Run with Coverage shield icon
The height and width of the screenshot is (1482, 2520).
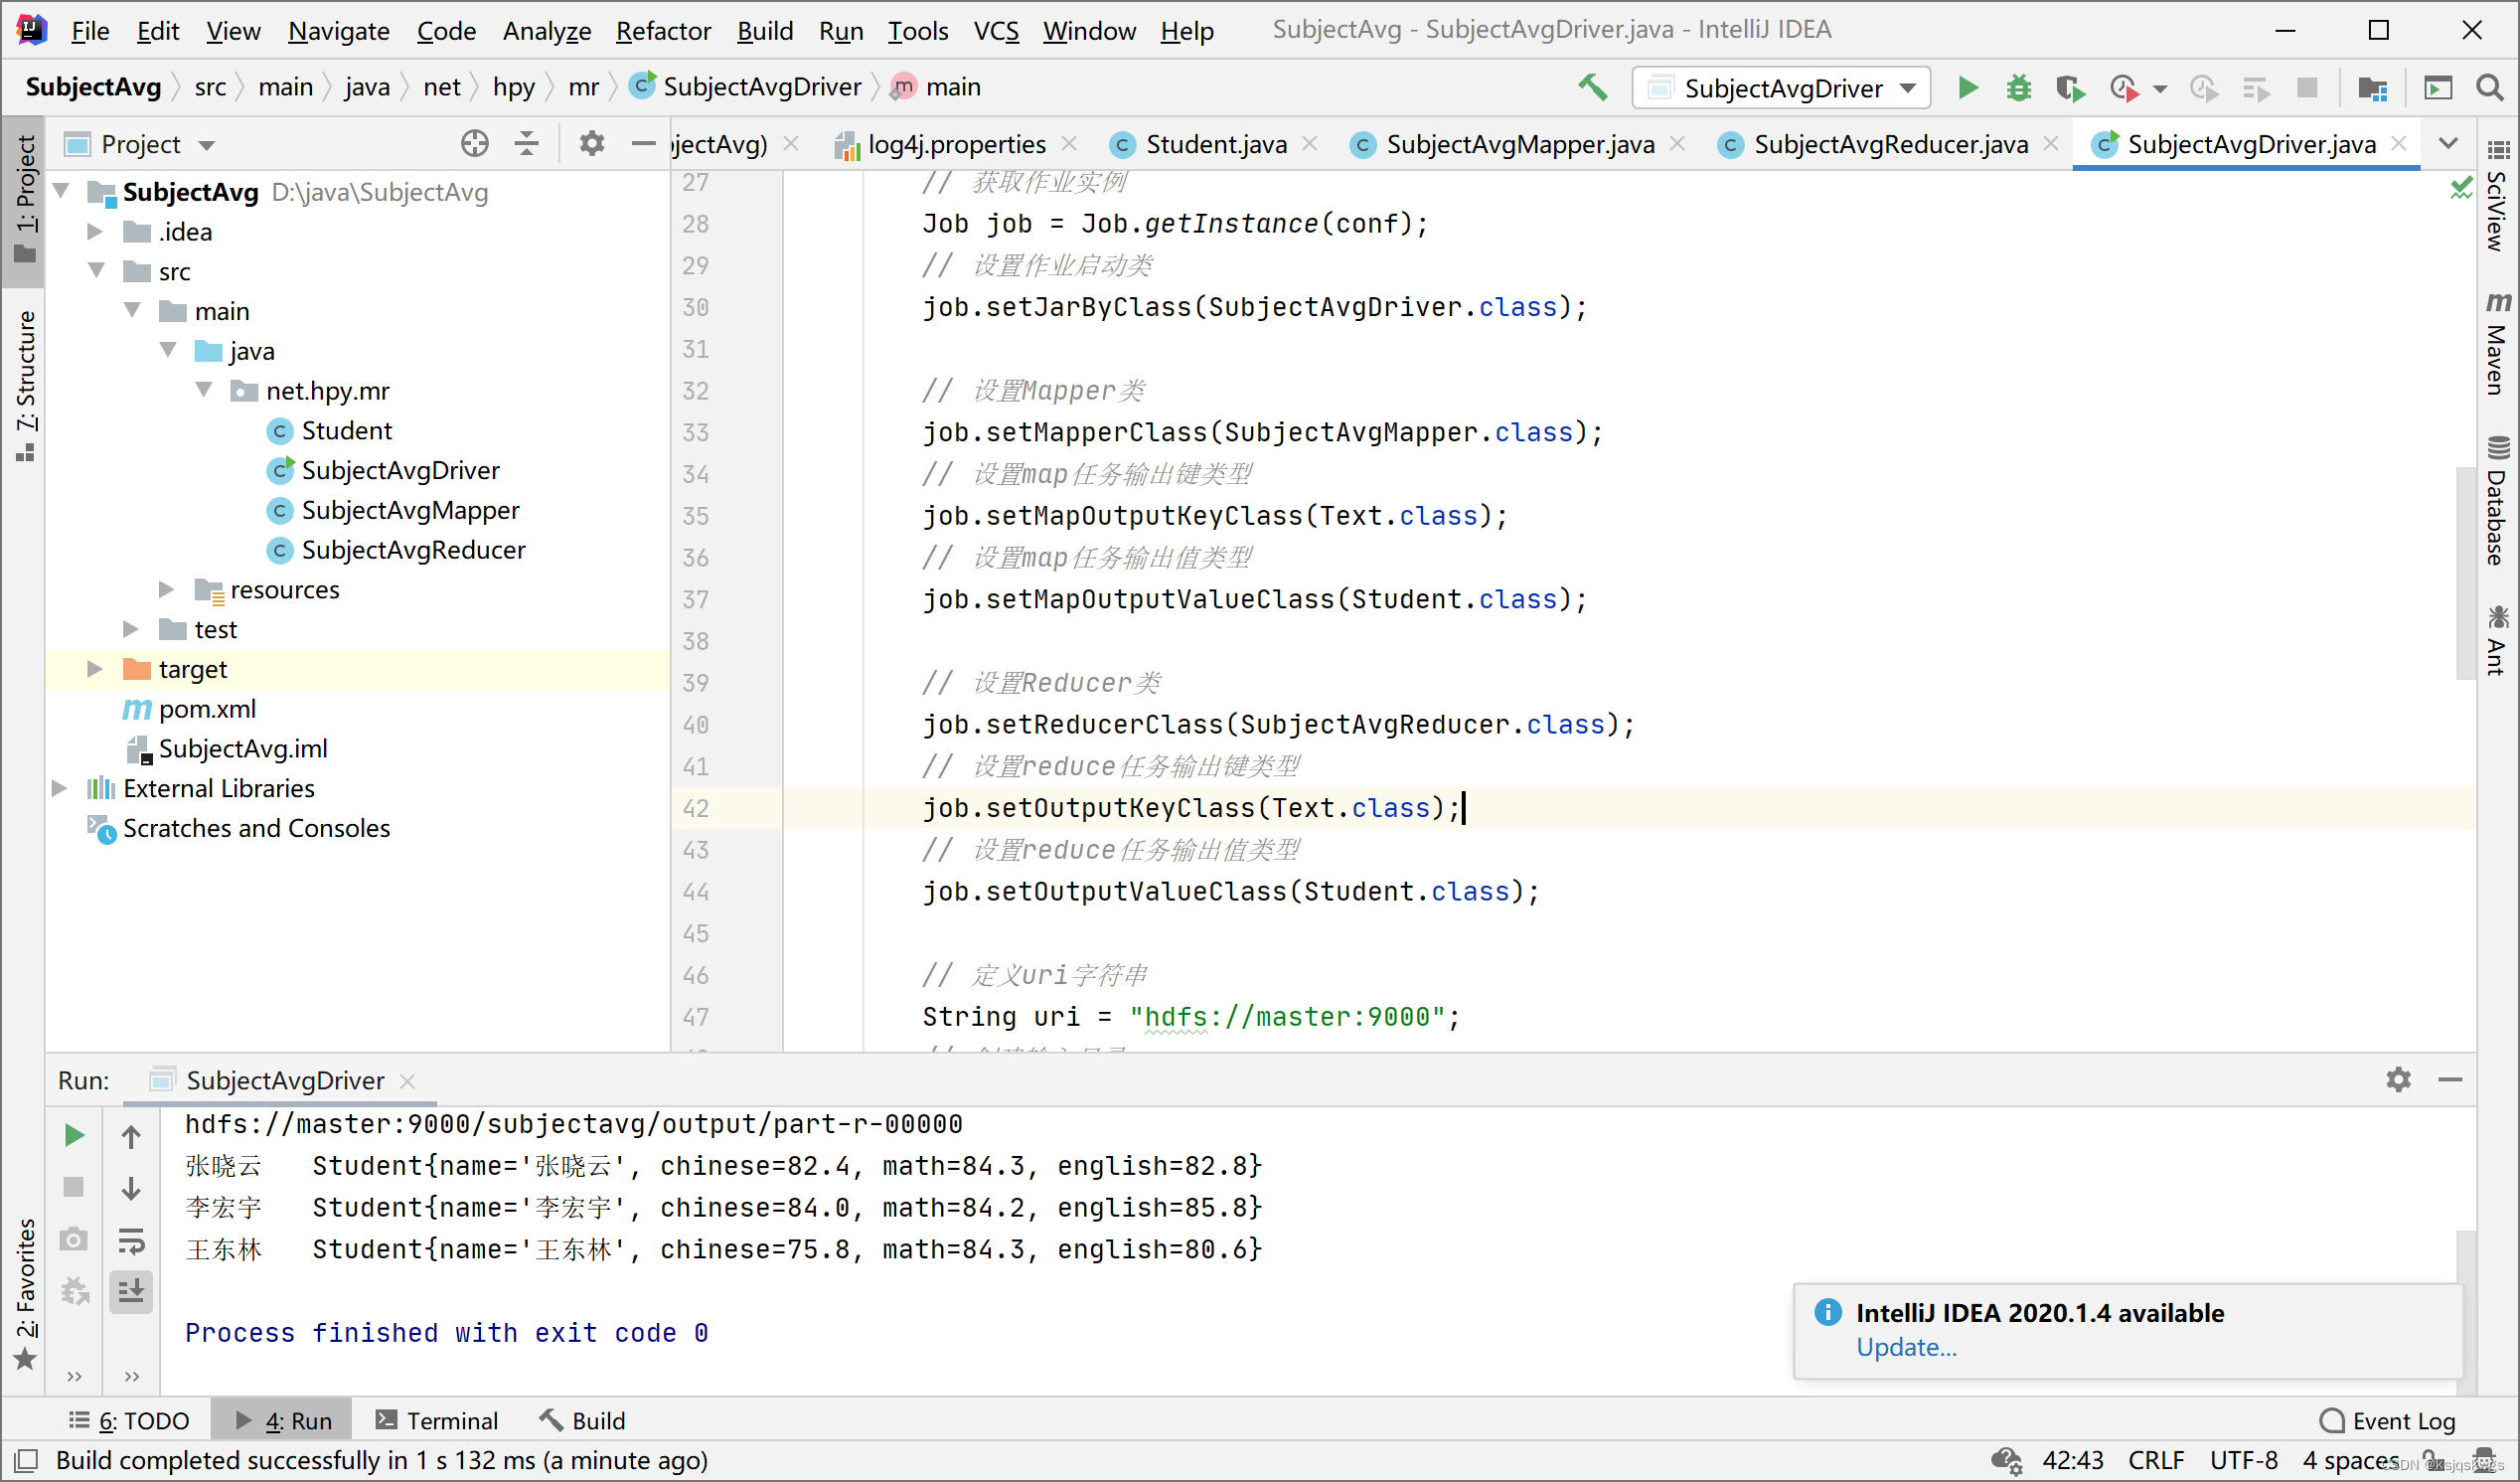pyautogui.click(x=2069, y=88)
